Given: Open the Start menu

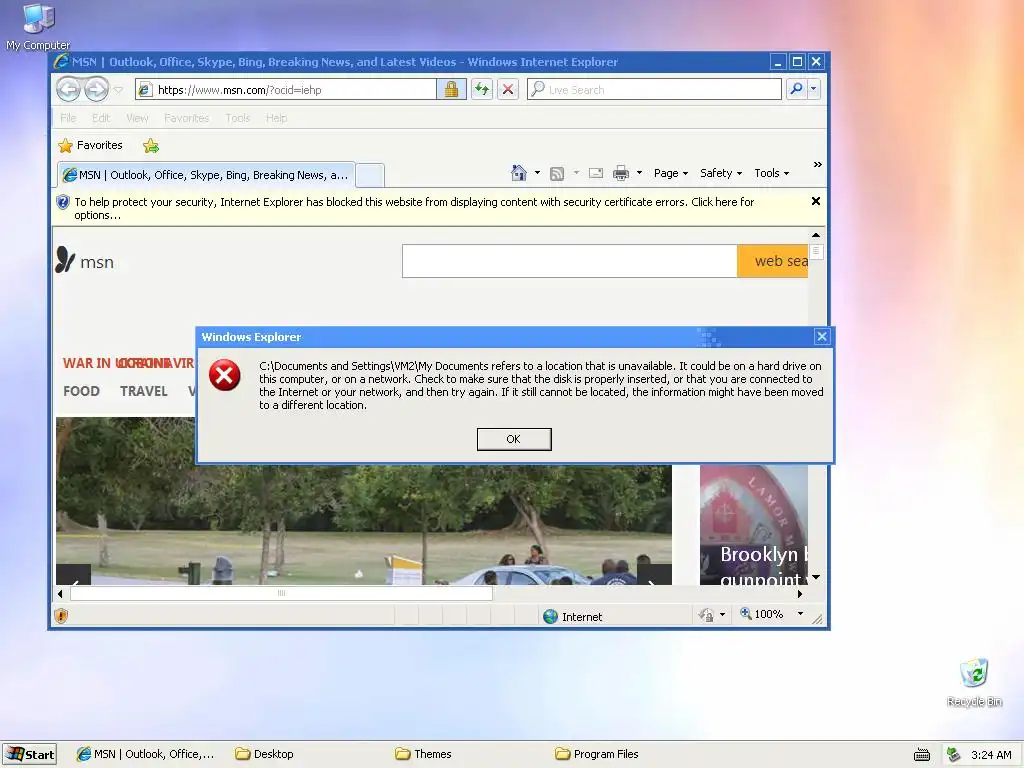Looking at the screenshot, I should coord(29,754).
